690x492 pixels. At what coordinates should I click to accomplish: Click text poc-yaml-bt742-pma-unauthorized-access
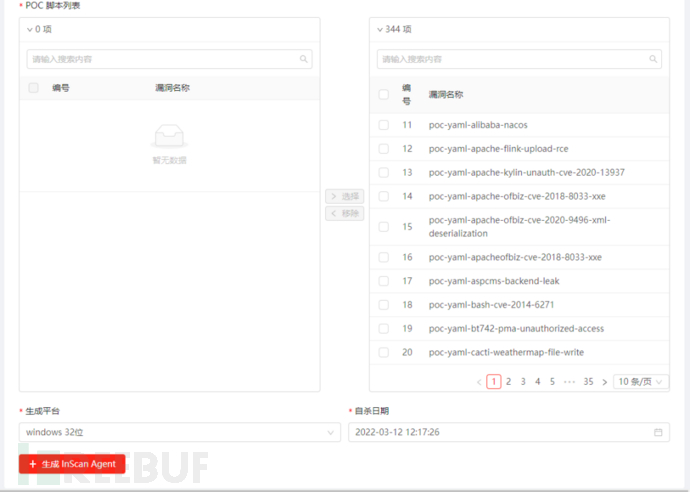coord(516,328)
